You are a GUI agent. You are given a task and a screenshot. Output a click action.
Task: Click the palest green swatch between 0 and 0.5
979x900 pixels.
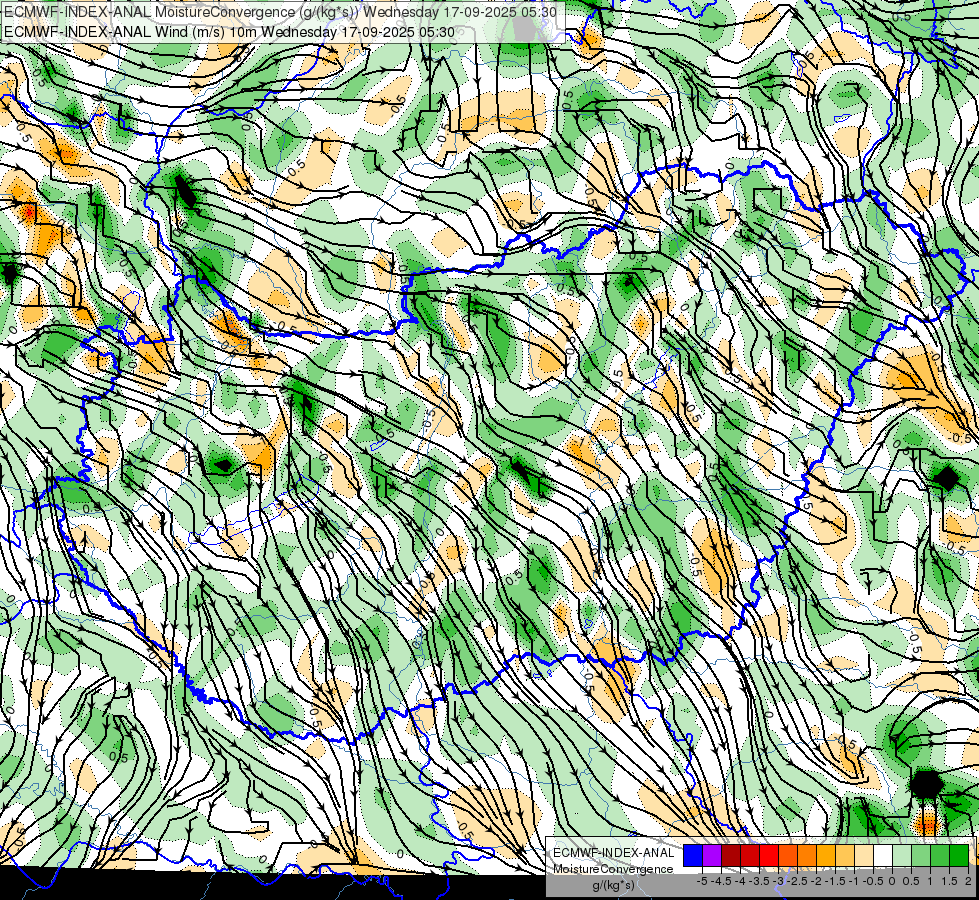903,856
